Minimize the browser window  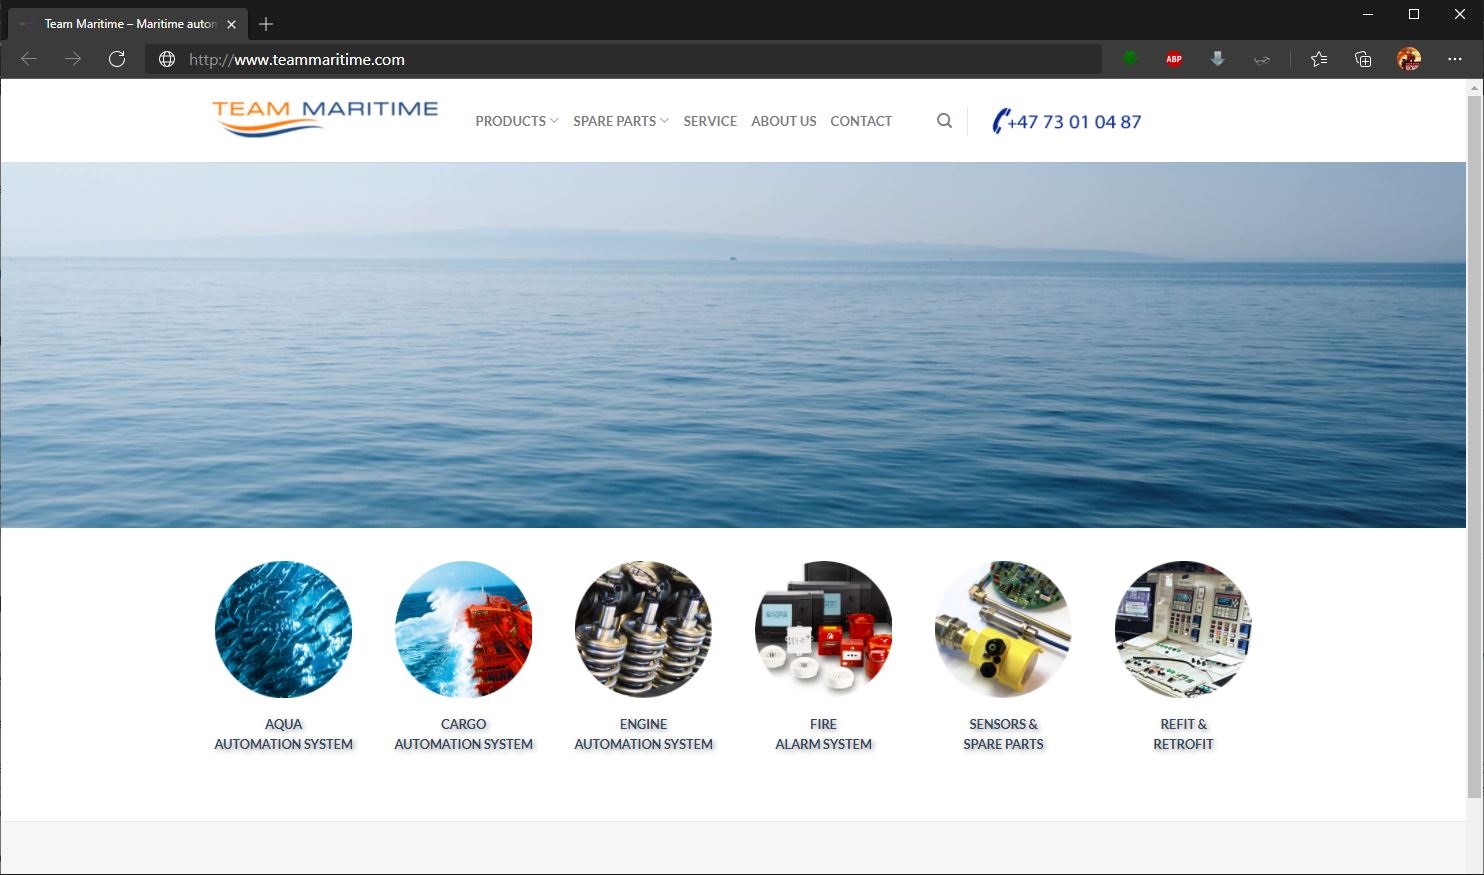pos(1368,14)
